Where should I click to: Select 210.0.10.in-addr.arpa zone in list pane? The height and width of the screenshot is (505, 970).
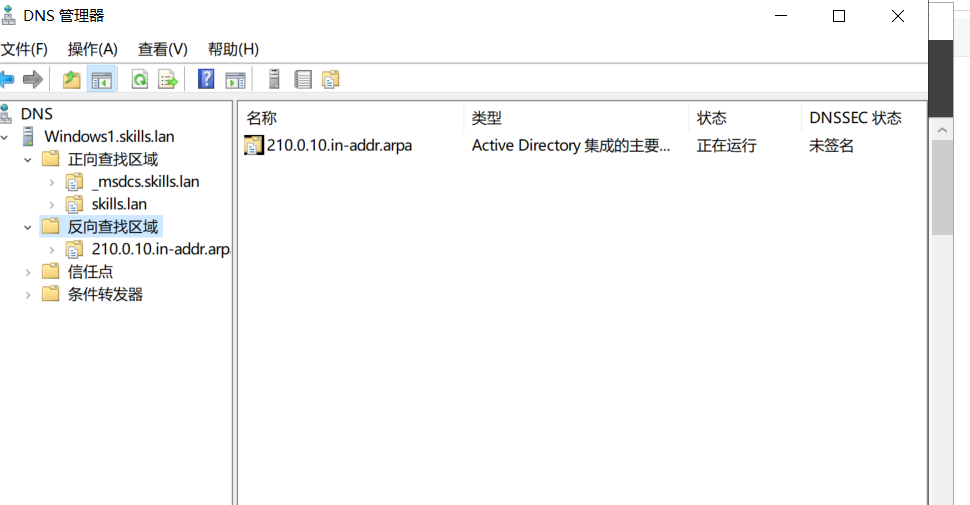point(339,145)
